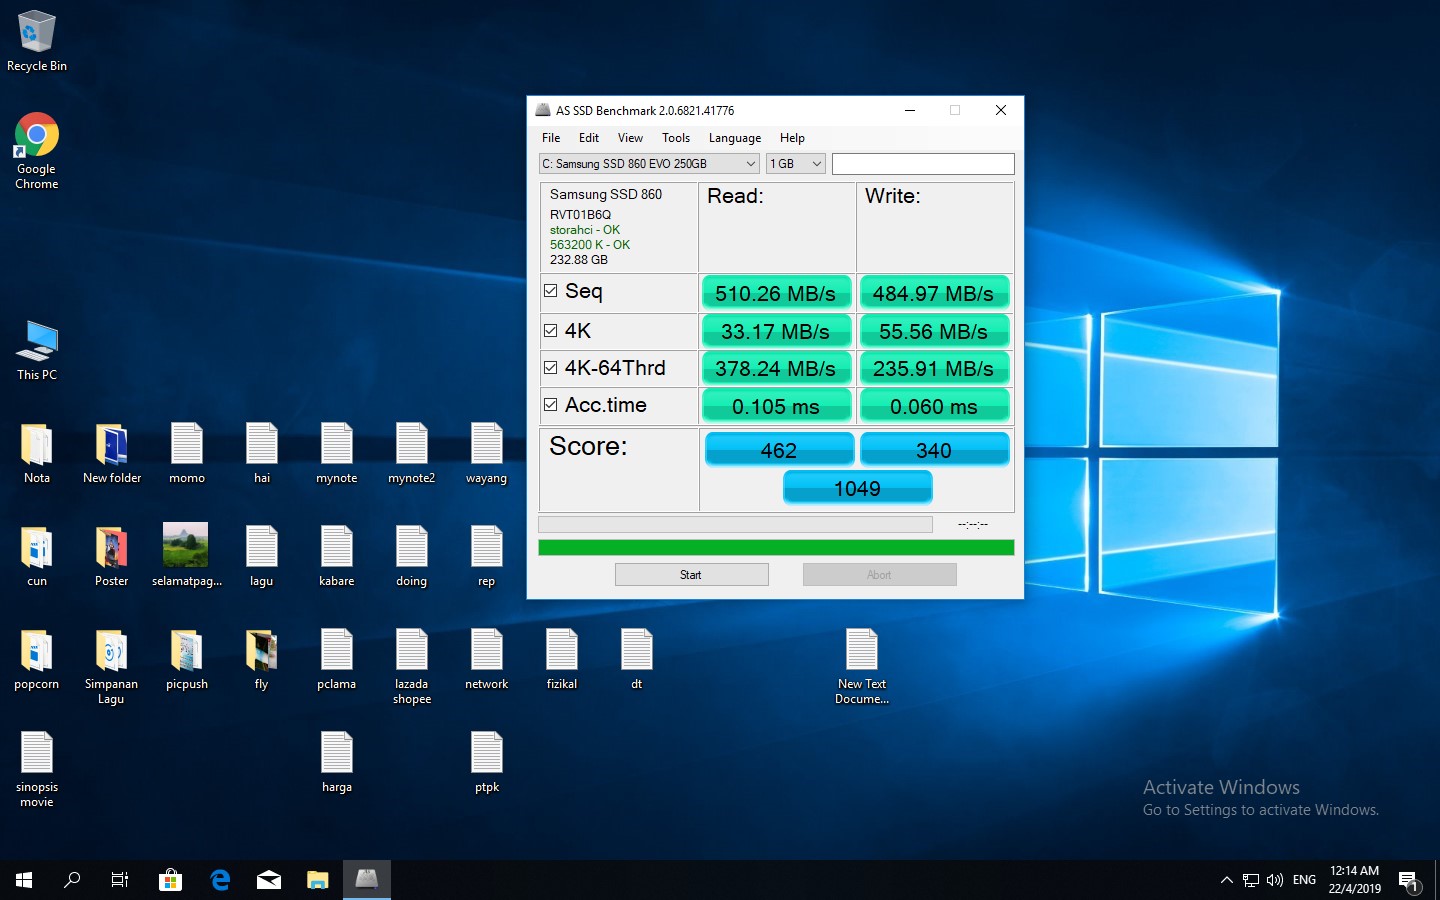Select the ptpk text file icon

pyautogui.click(x=487, y=763)
